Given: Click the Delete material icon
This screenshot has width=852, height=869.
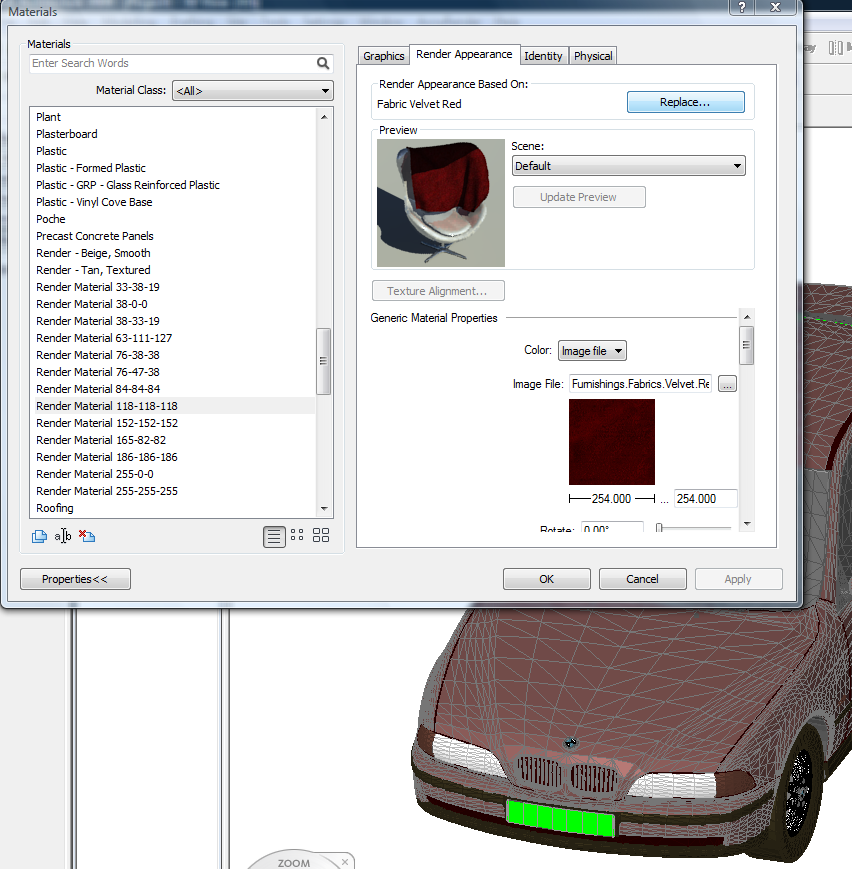Looking at the screenshot, I should click(x=87, y=536).
